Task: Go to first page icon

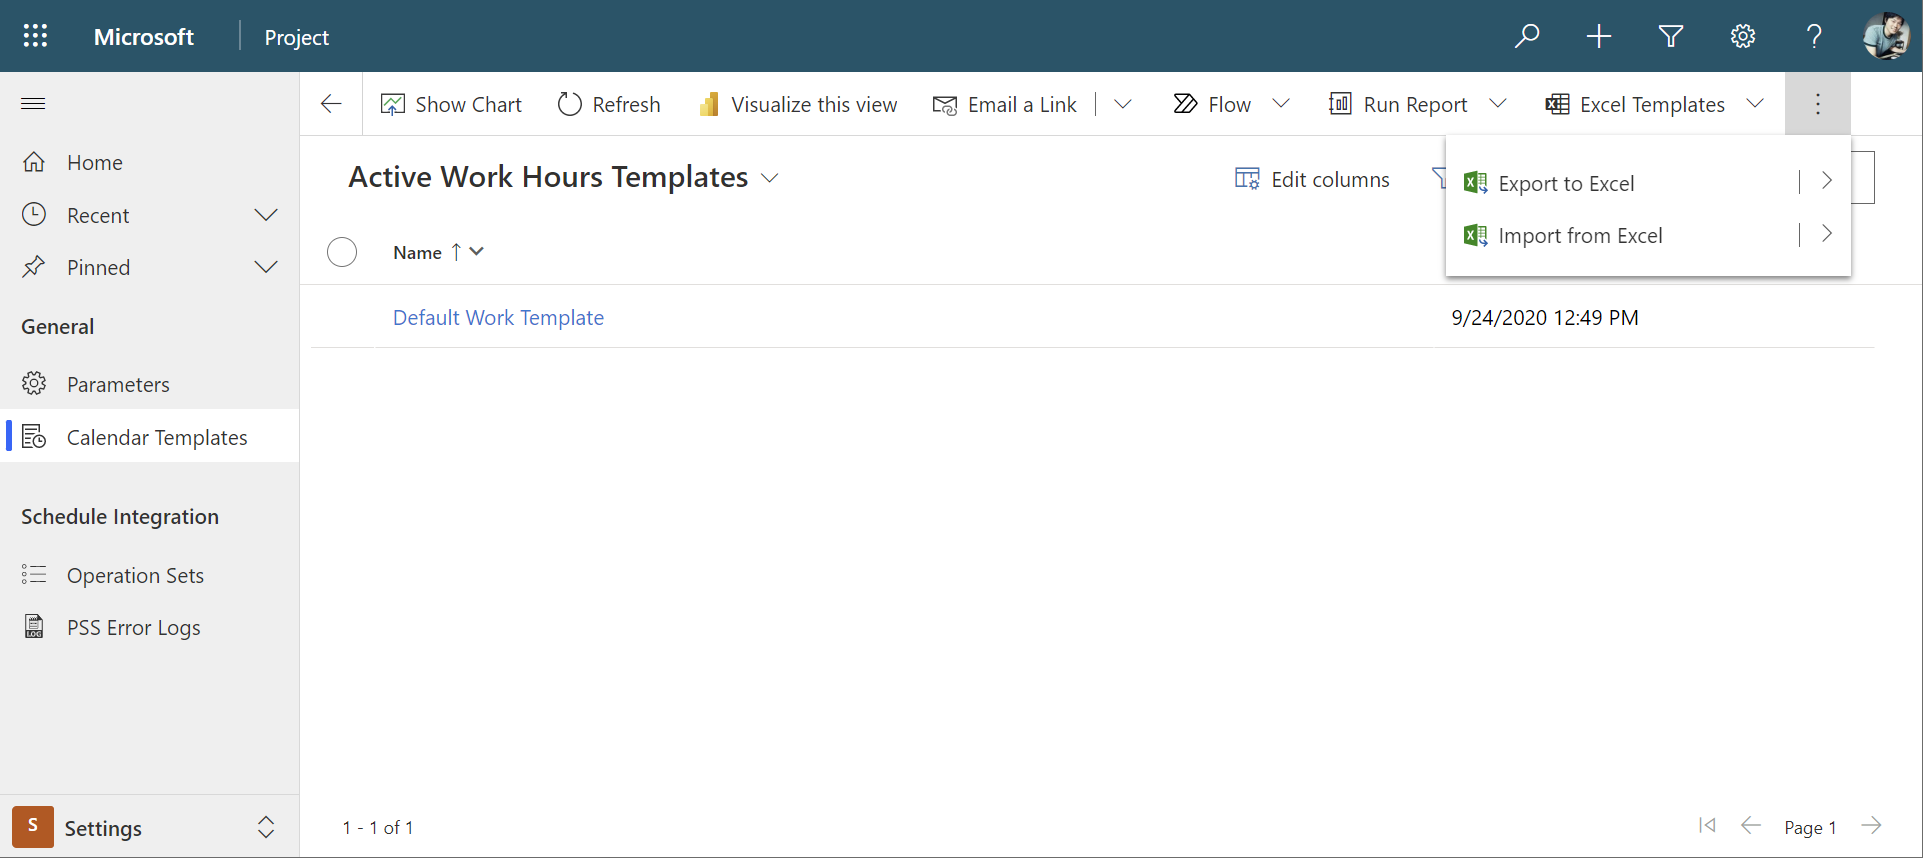Action: [1707, 825]
